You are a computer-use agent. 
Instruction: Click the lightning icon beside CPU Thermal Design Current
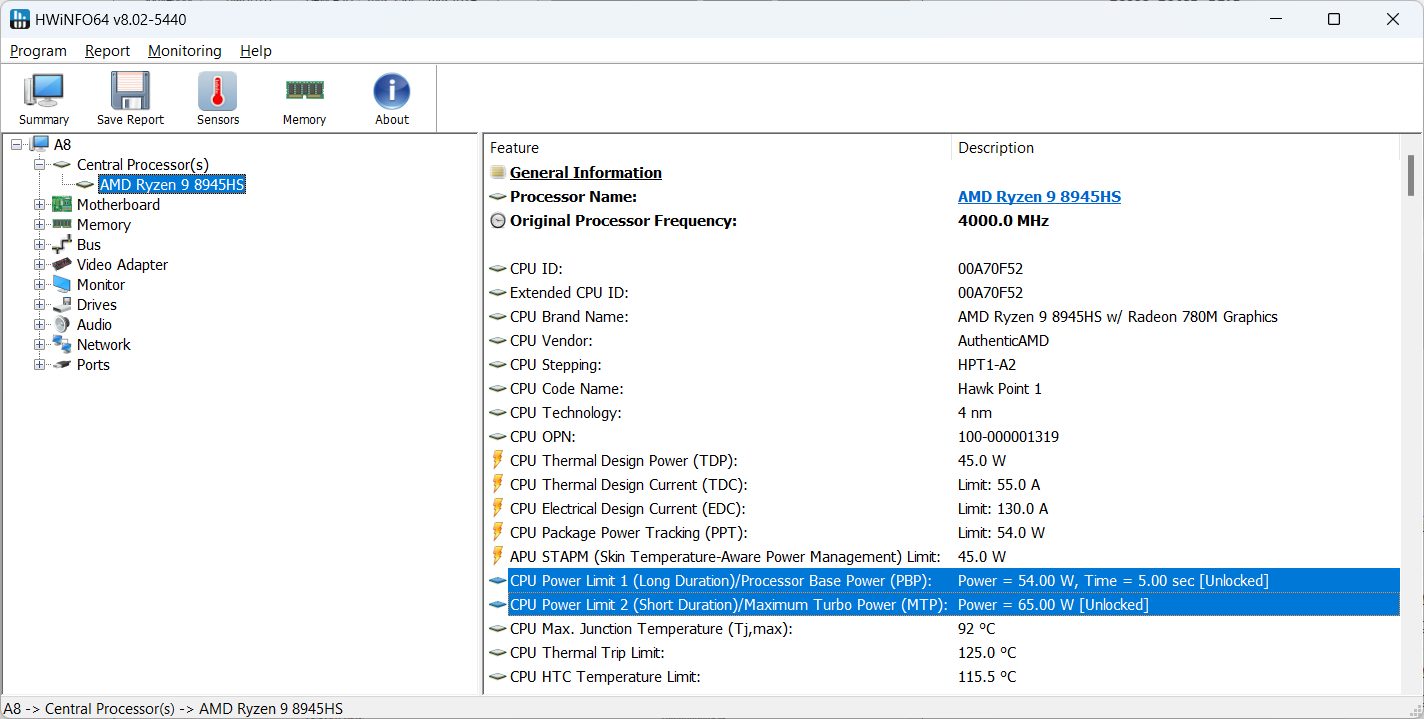click(498, 484)
